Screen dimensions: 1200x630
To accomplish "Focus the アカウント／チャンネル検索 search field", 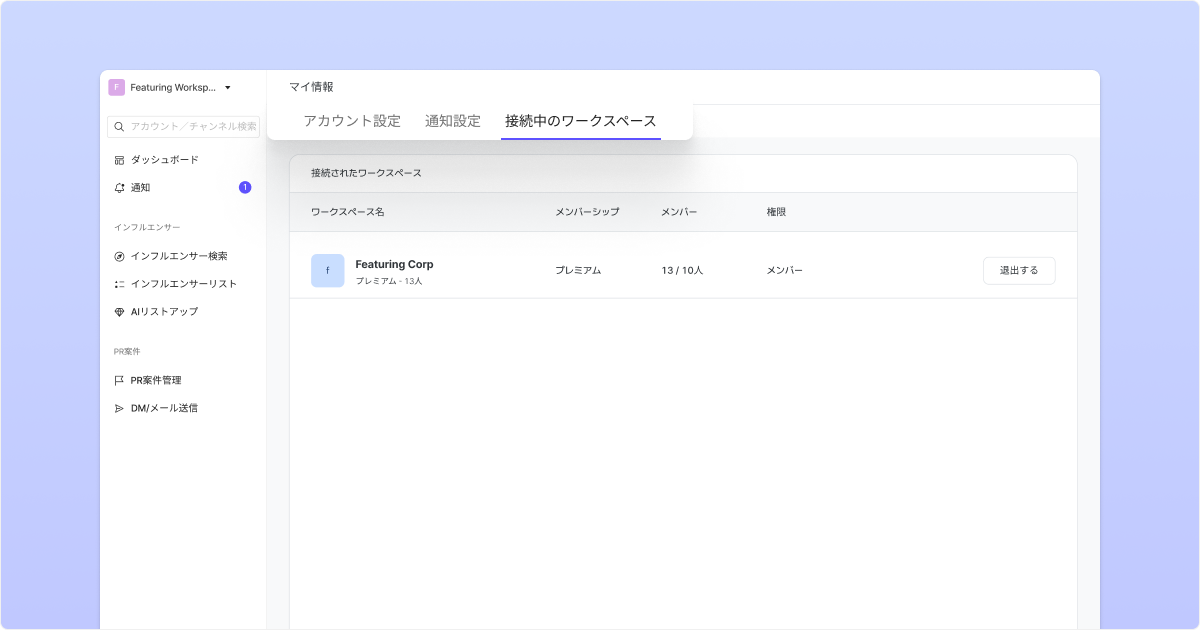I will 193,127.
